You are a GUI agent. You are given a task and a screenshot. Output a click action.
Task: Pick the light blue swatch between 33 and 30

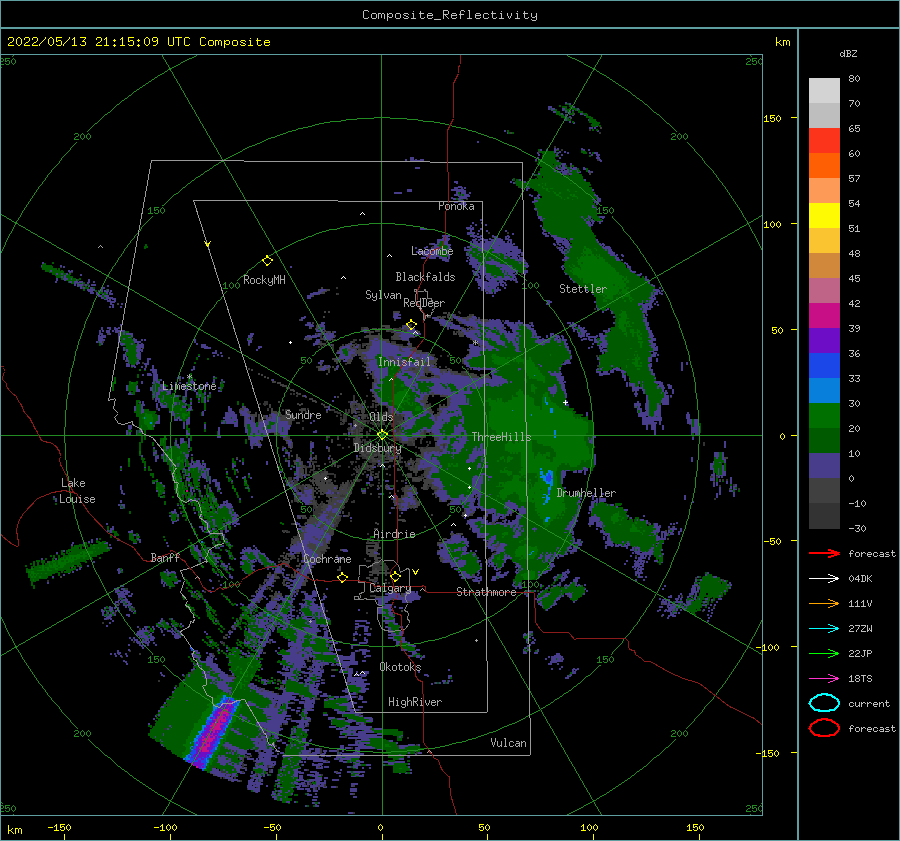coord(824,390)
